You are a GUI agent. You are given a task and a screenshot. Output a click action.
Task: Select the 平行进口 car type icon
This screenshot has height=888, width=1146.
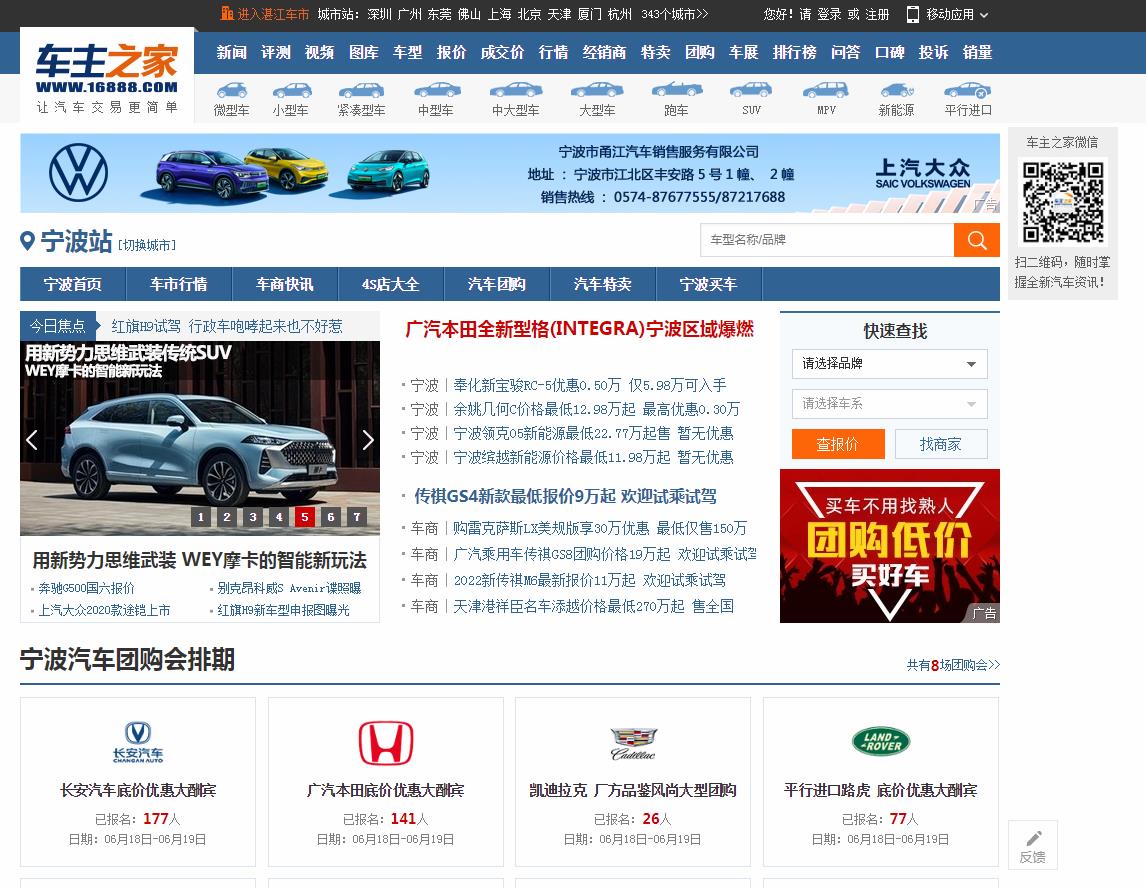(967, 91)
